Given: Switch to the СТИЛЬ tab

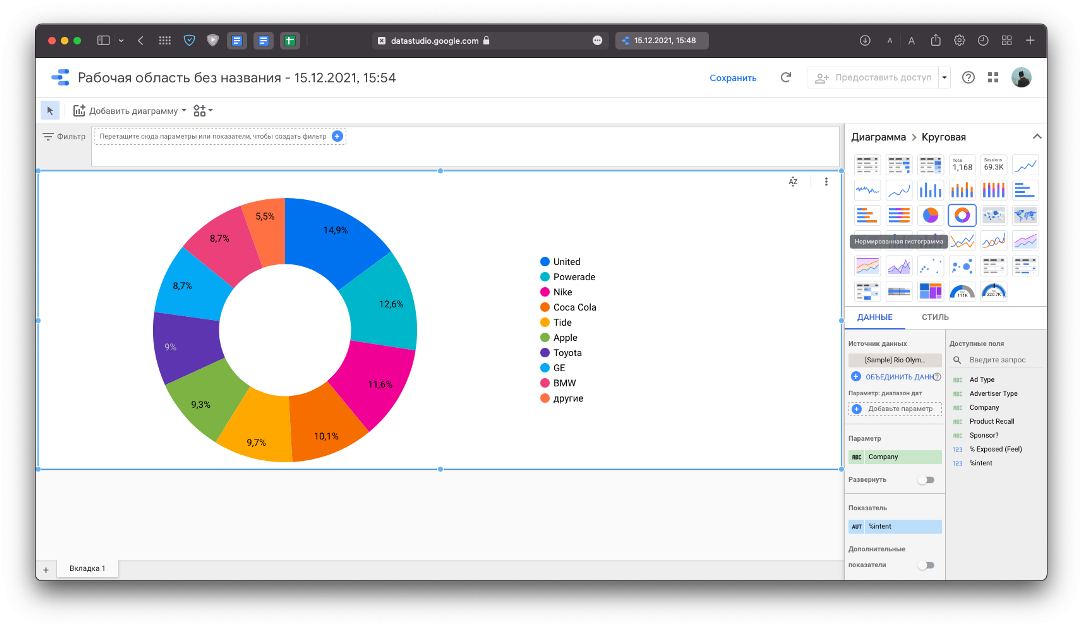Looking at the screenshot, I should click(935, 317).
